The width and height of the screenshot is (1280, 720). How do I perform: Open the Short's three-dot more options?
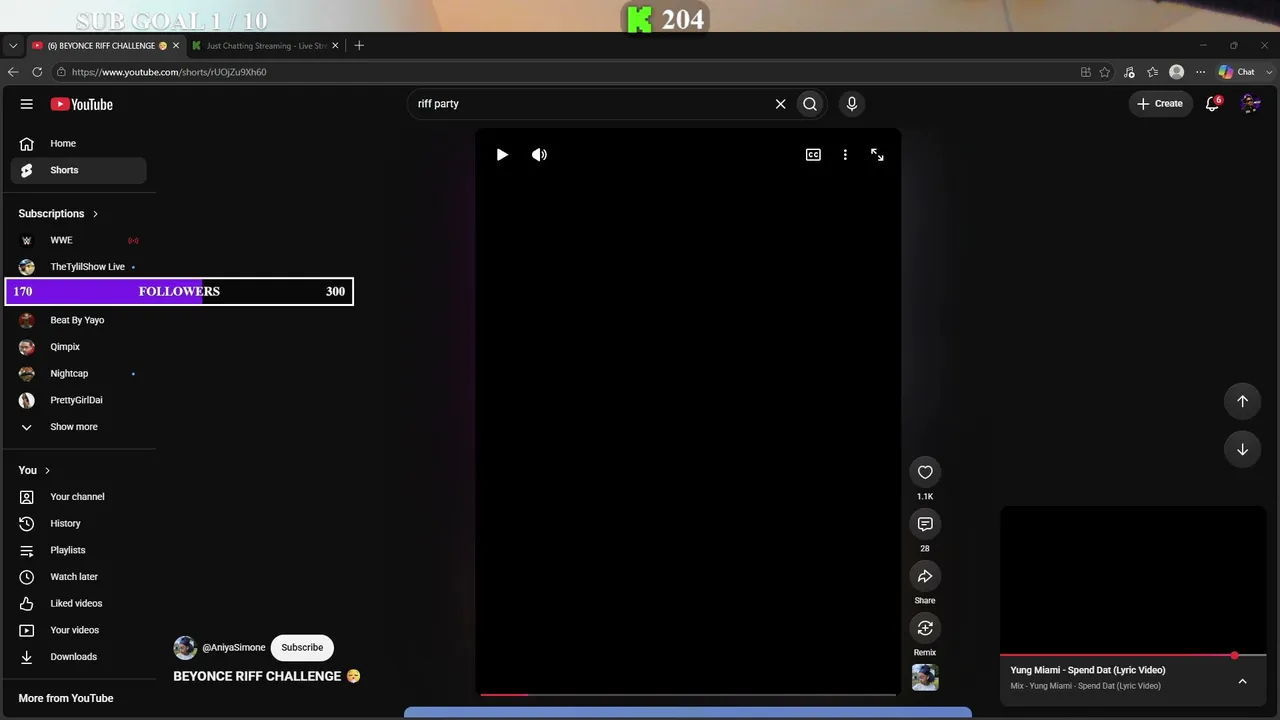point(845,155)
